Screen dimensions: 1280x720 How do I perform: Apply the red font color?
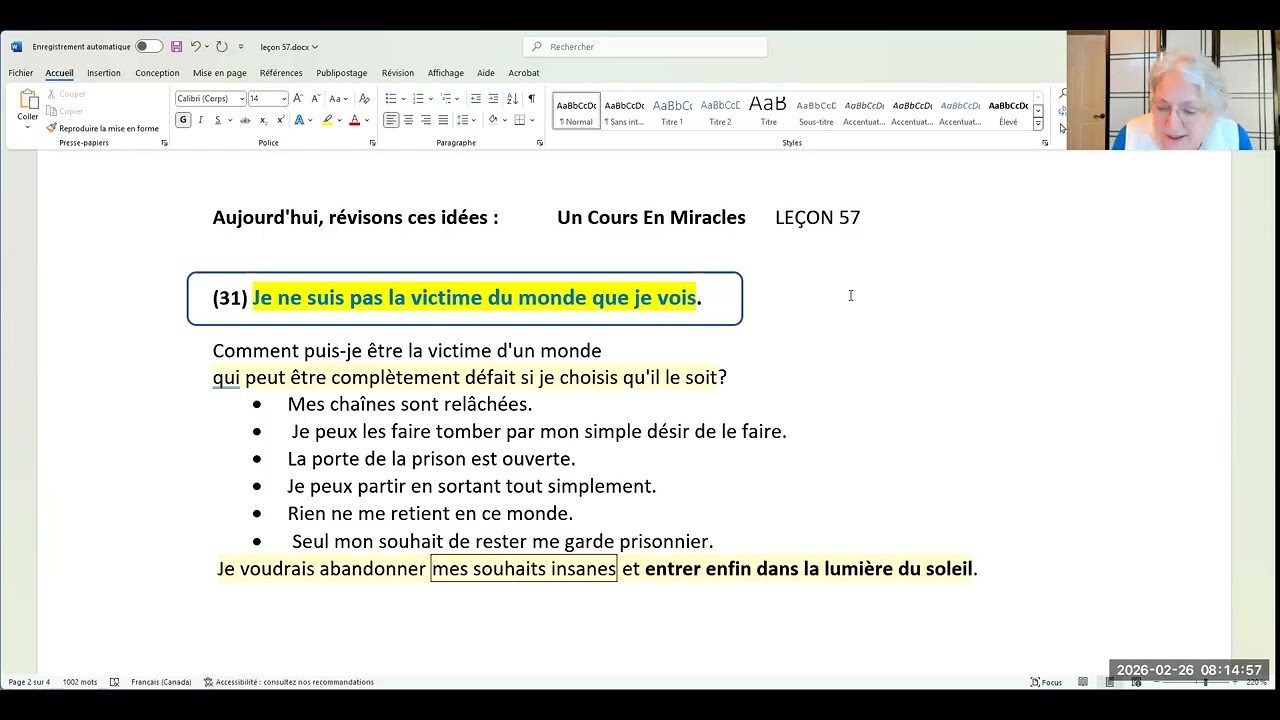coord(354,120)
